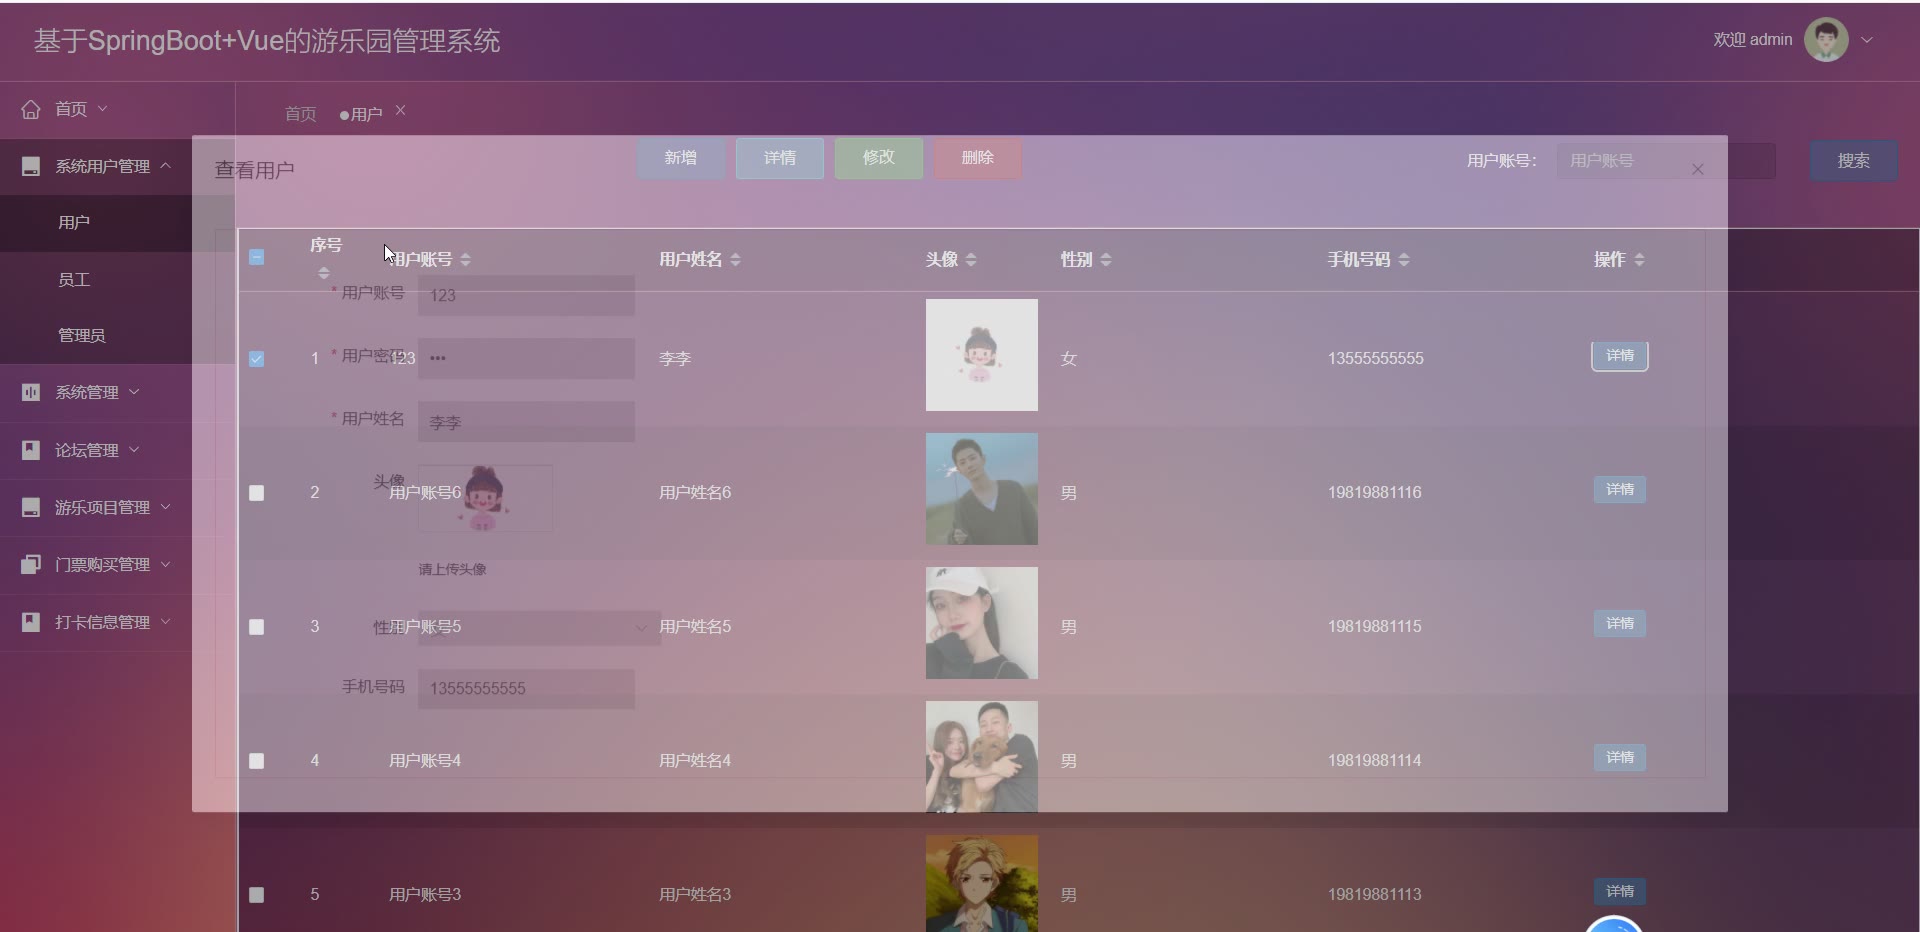Image resolution: width=1920 pixels, height=932 pixels.
Task: Check the checkbox for row 用户姓名3
Action: [x=257, y=895]
